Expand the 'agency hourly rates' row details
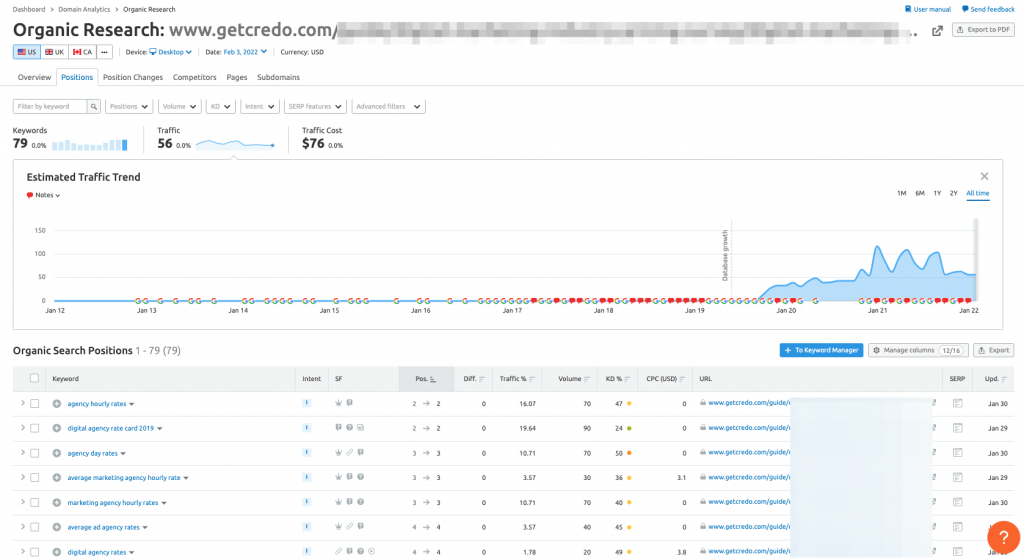Screen dimensions: 1024x560 coord(23,403)
